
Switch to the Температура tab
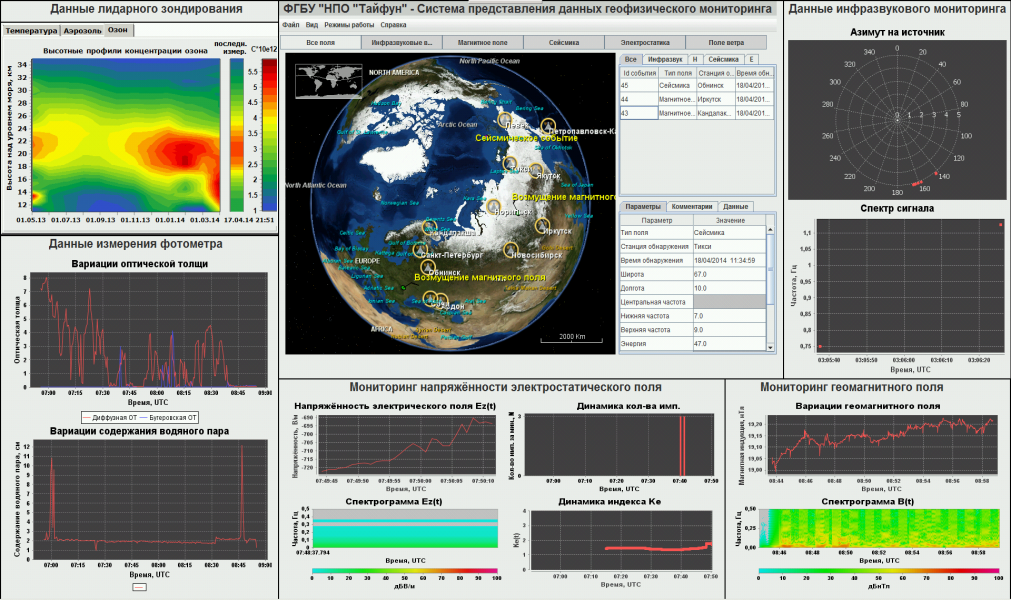point(31,30)
